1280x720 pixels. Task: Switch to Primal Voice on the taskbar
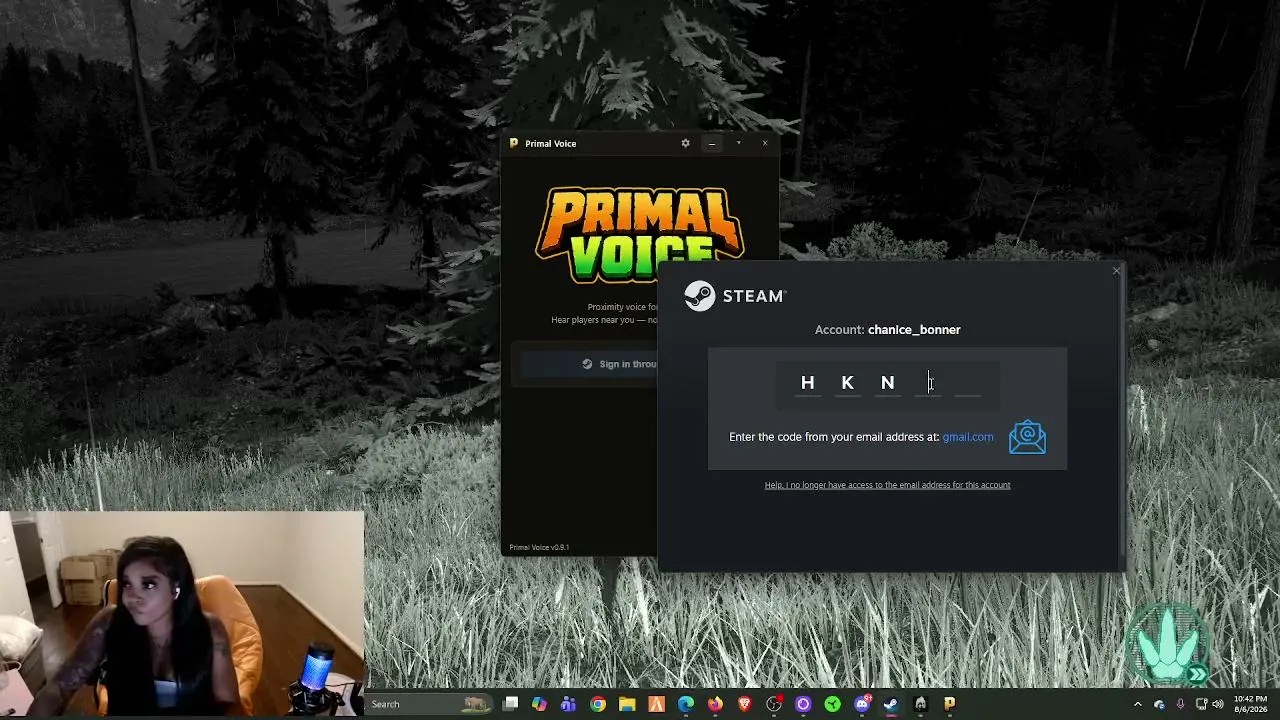tap(950, 704)
